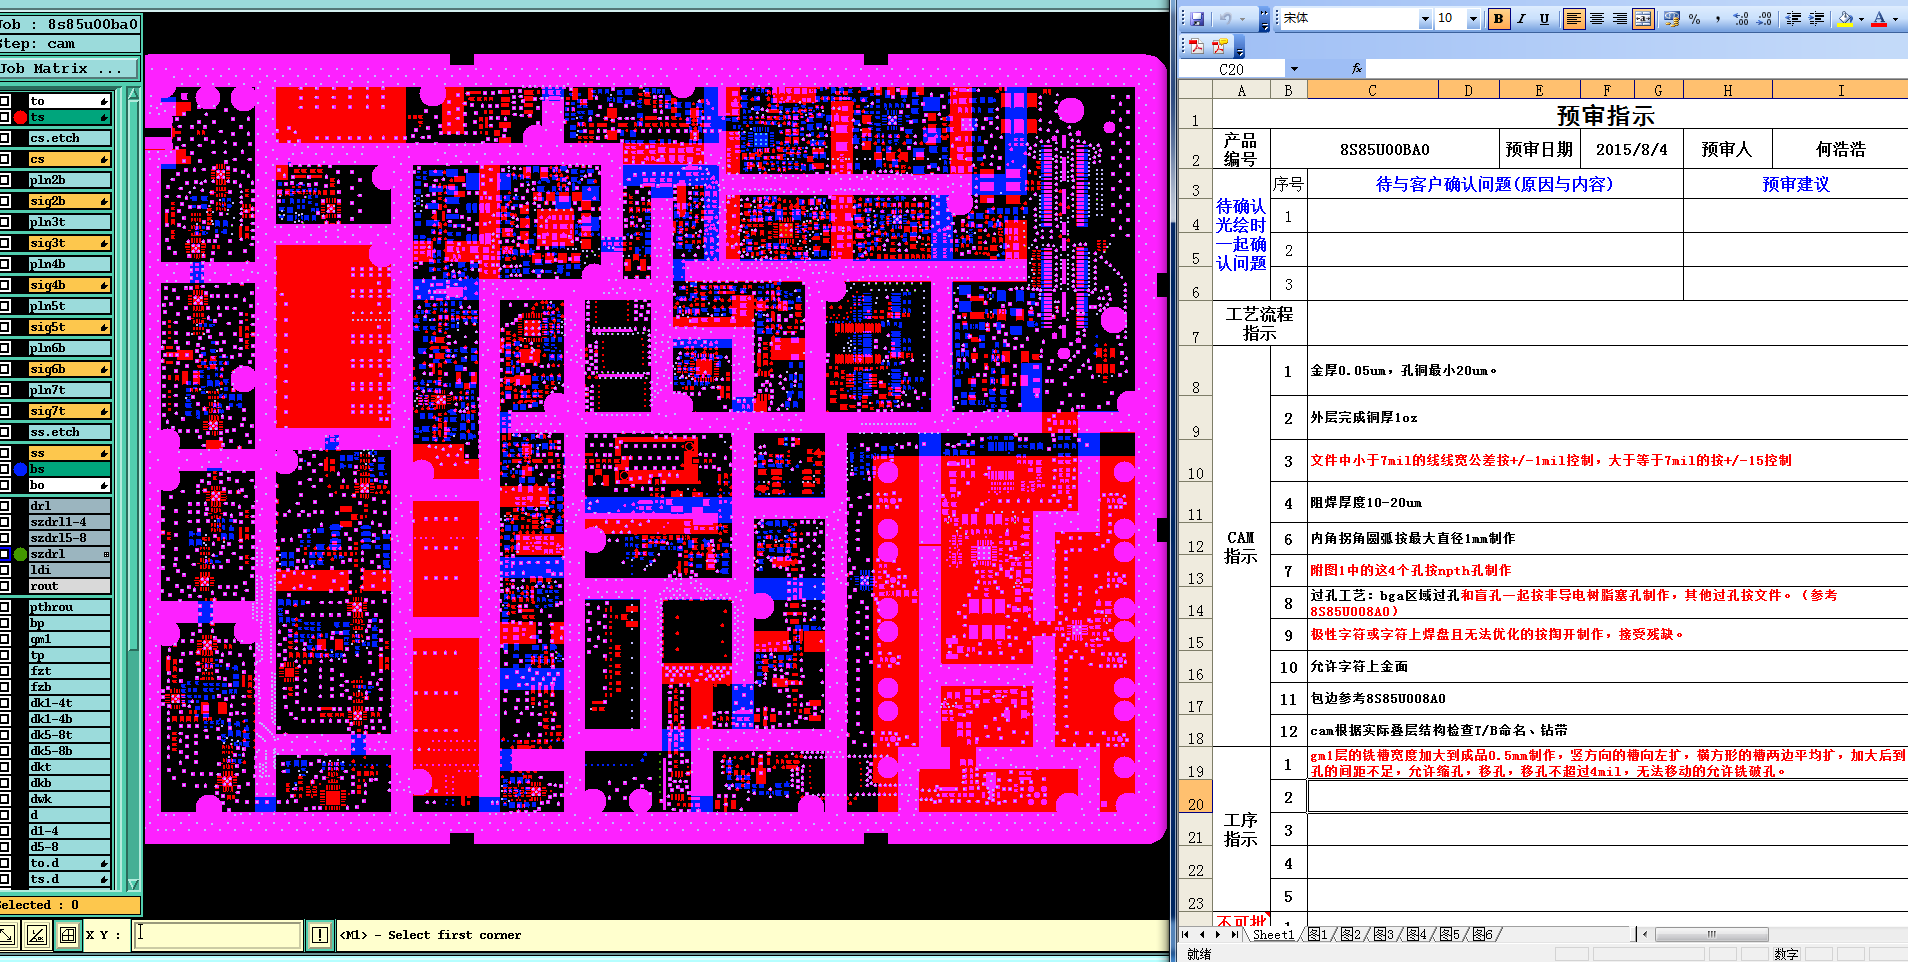
Task: Apply comma style number format
Action: [x=1718, y=19]
